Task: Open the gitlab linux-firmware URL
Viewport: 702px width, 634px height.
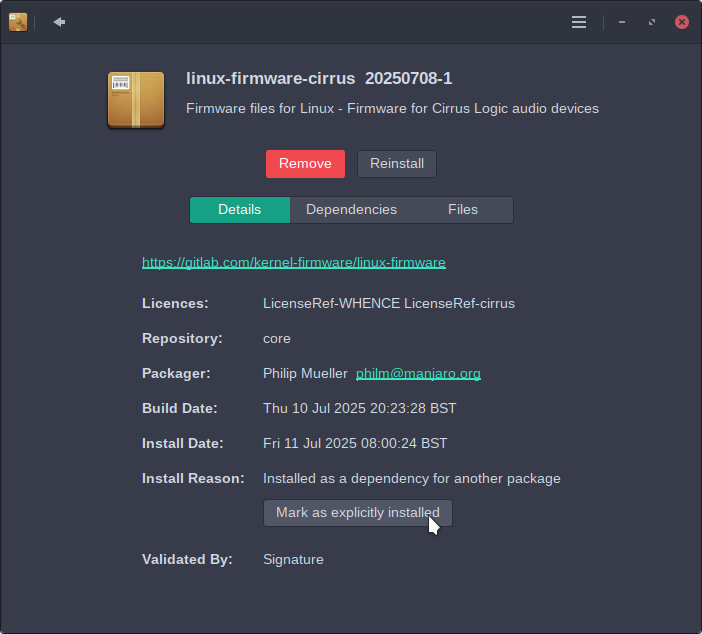Action: click(x=294, y=262)
